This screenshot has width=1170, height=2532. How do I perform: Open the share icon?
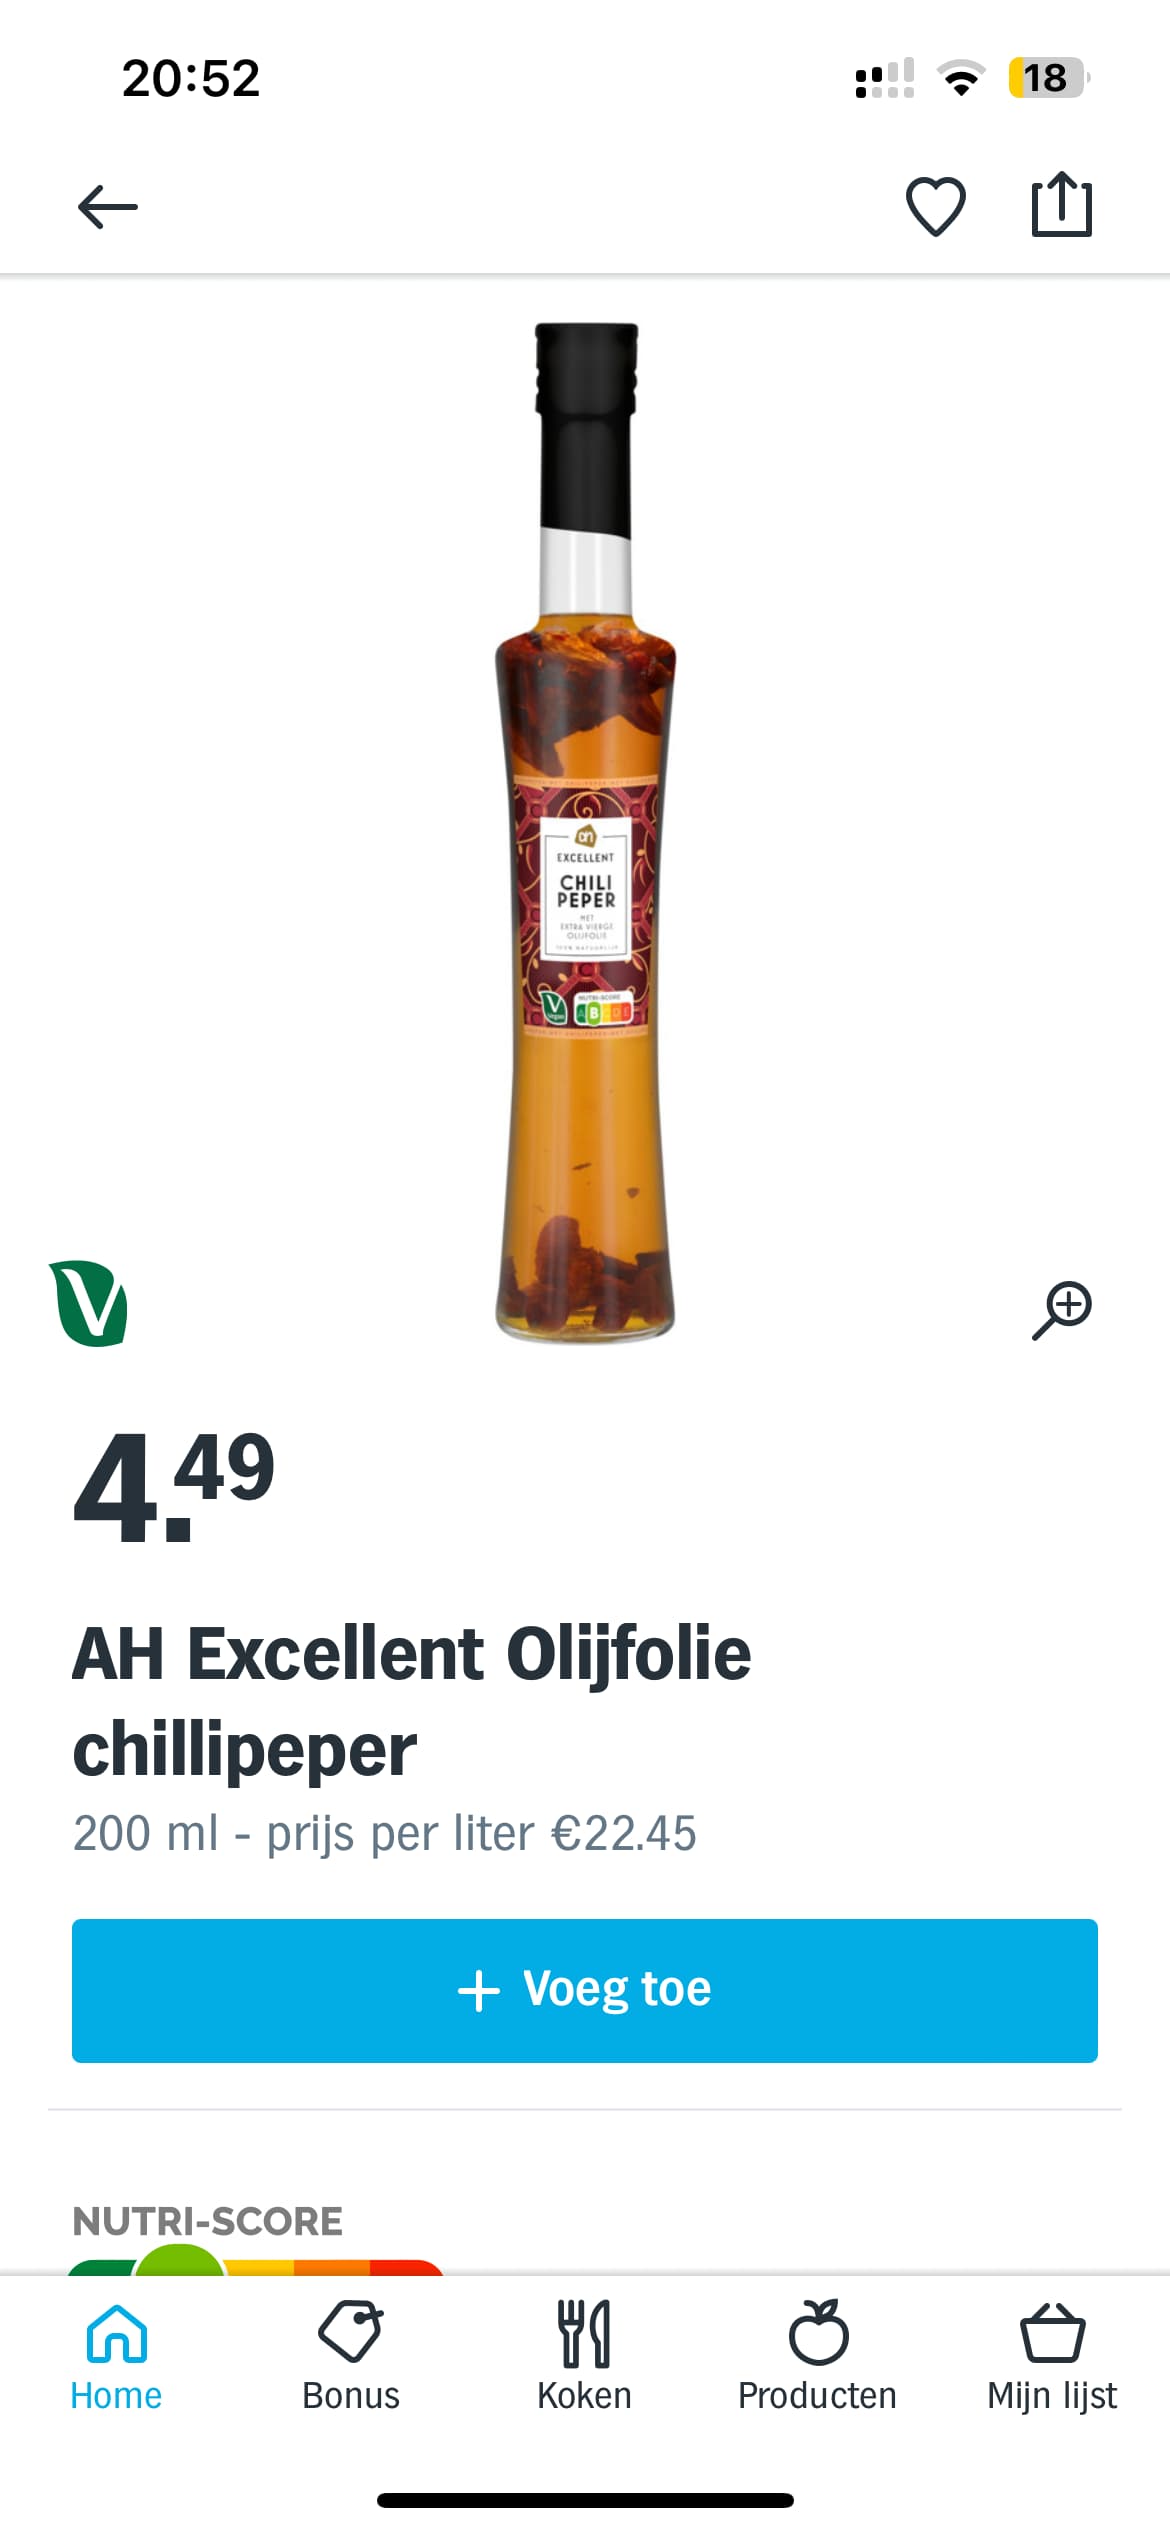pos(1061,204)
